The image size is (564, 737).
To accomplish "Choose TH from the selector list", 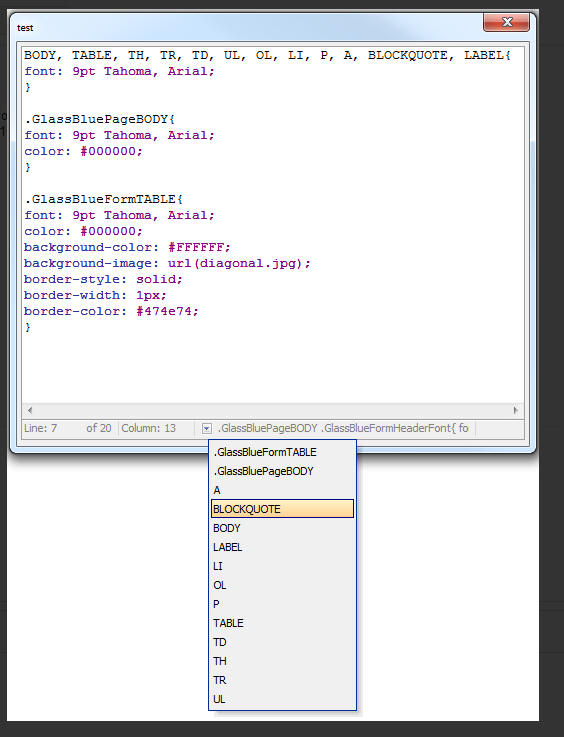I will click(282, 661).
